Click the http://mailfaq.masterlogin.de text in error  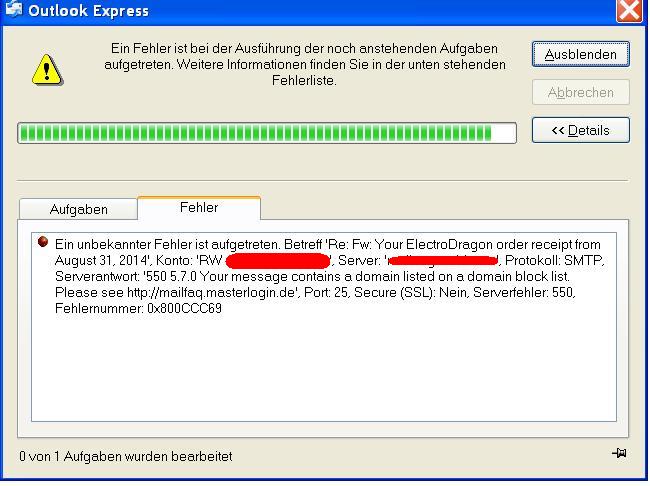[211, 292]
